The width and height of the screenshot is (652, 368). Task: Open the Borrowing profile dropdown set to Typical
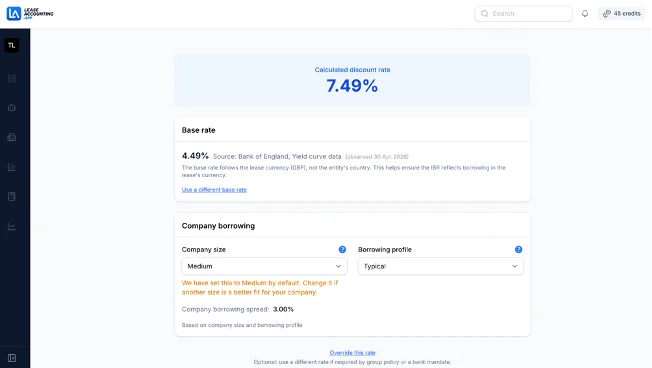click(x=440, y=266)
